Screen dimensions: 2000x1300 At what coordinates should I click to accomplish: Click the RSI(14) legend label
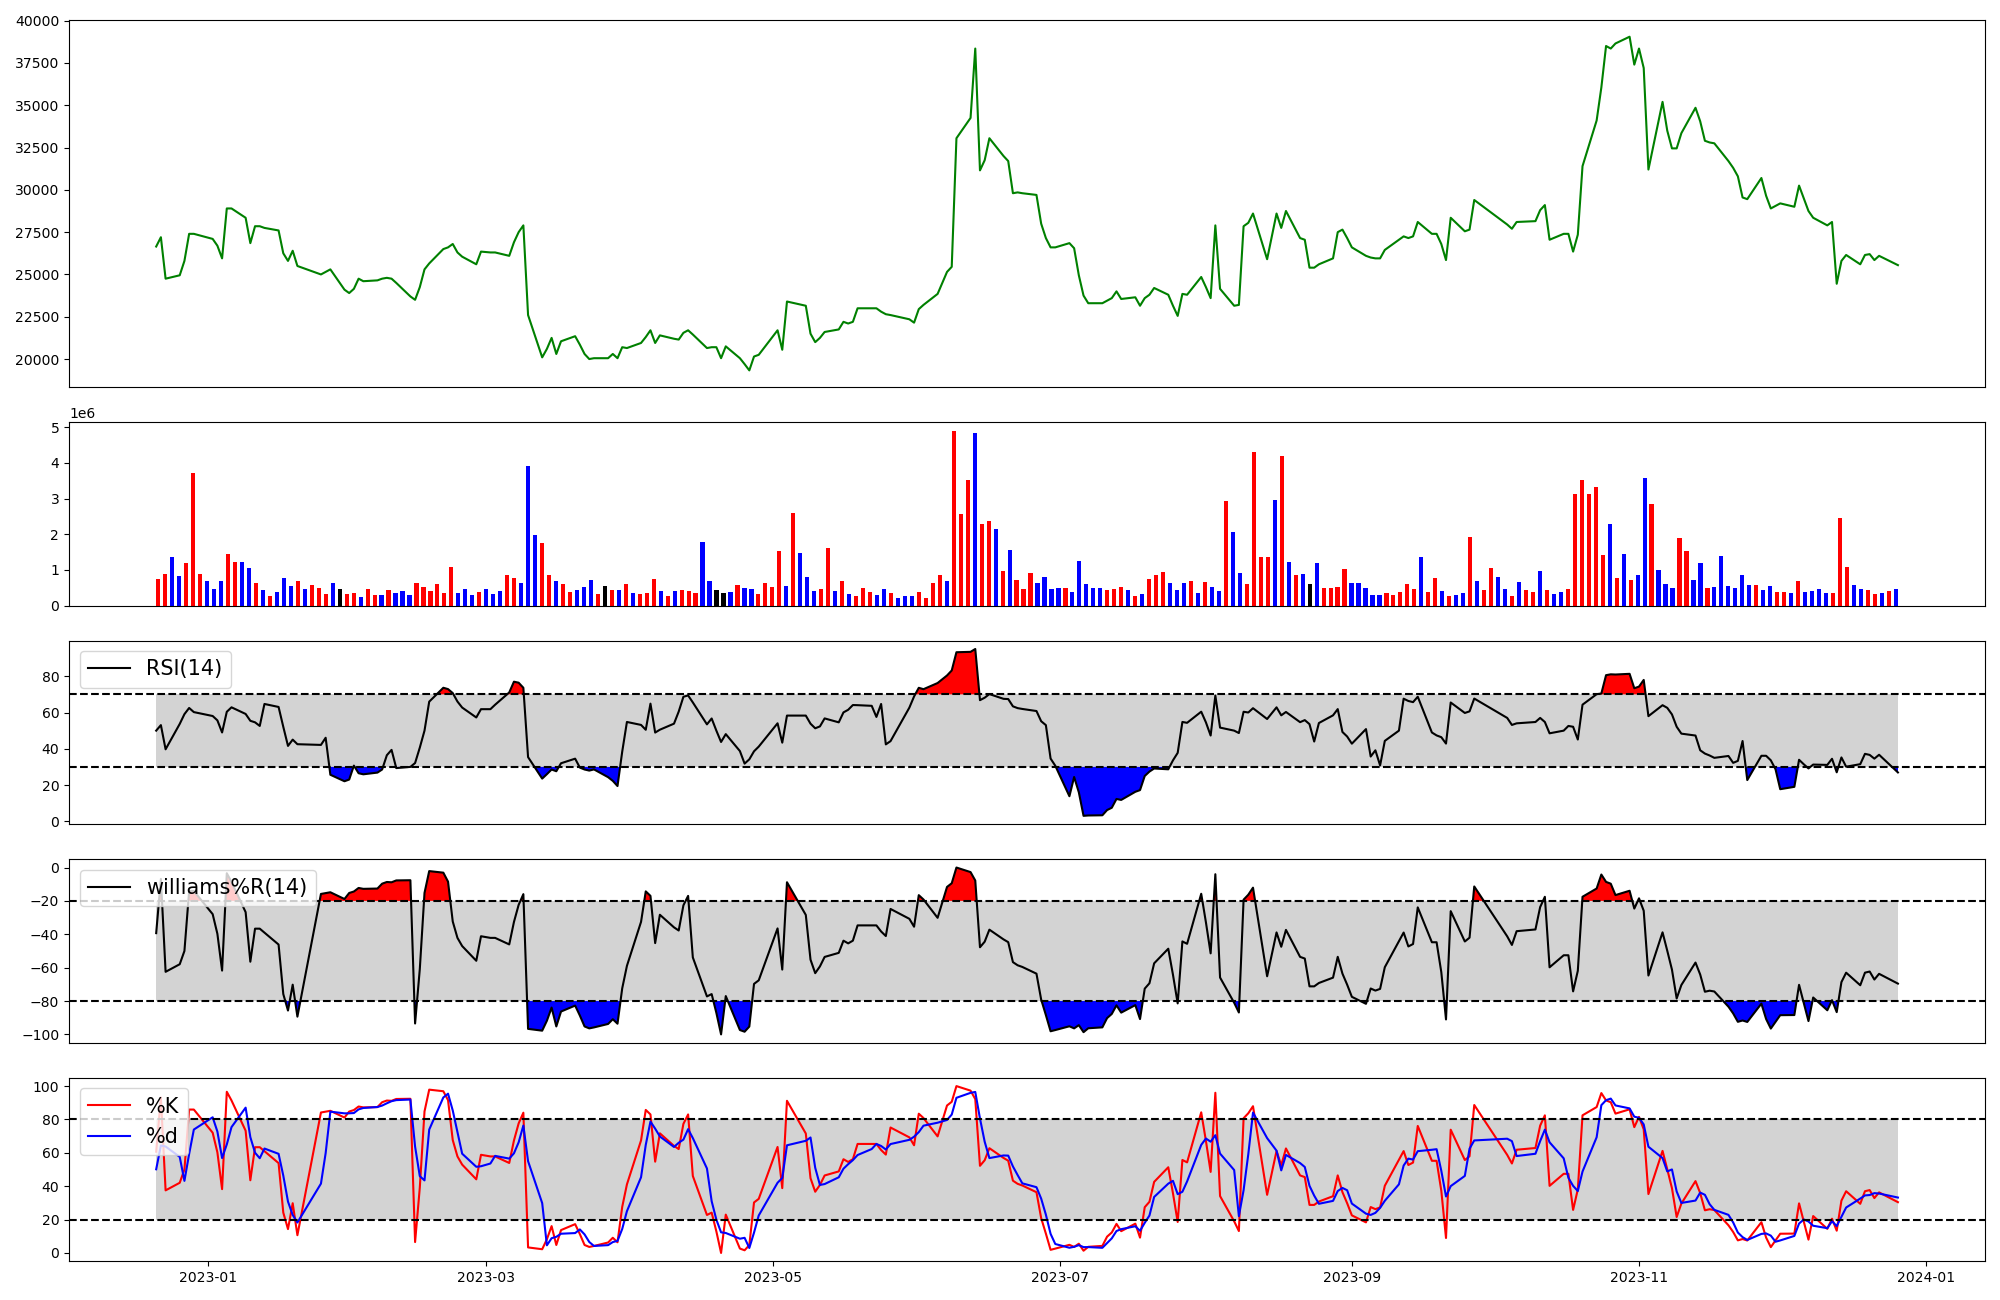184,668
